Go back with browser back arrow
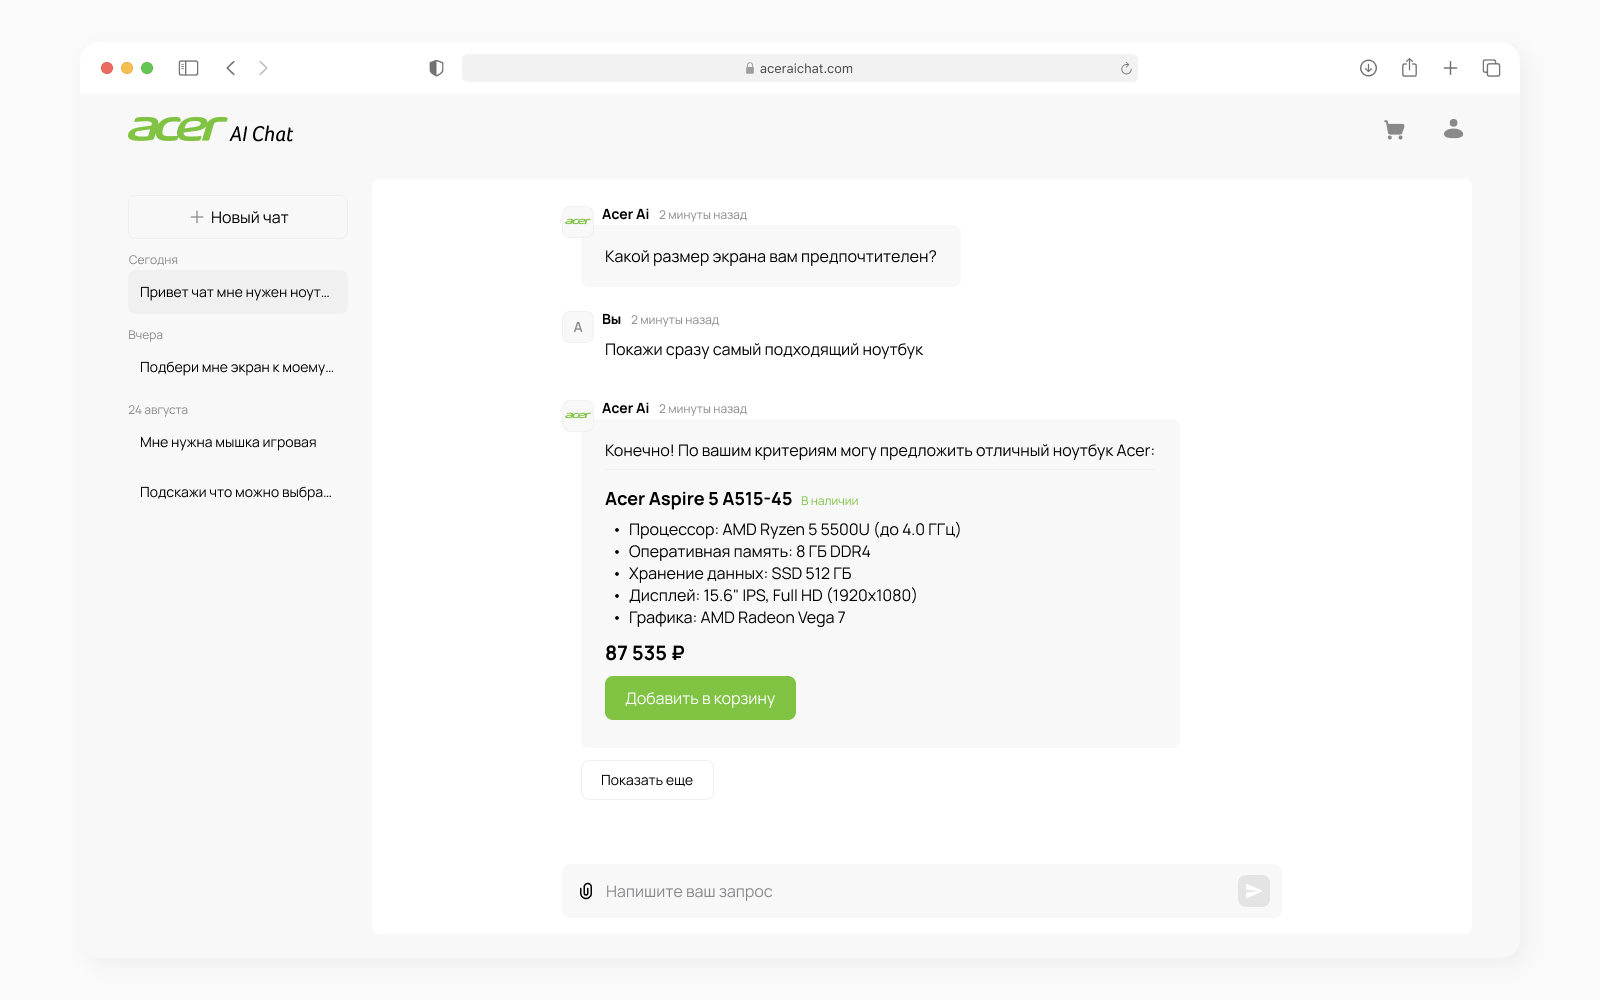 pos(231,68)
